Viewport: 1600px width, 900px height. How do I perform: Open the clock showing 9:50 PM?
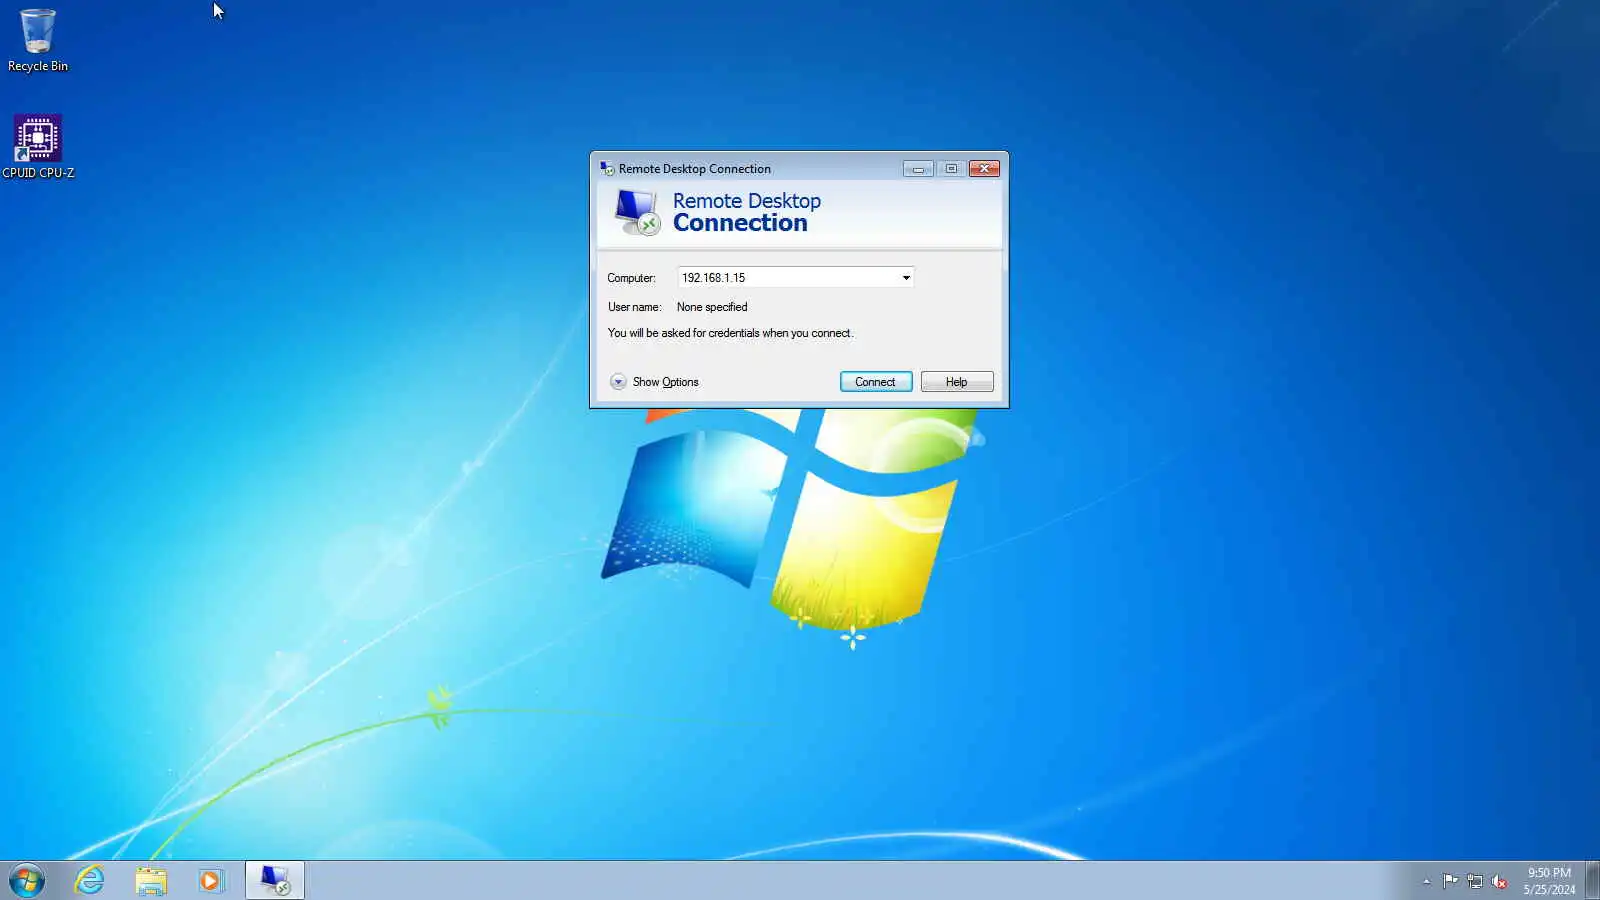point(1549,881)
